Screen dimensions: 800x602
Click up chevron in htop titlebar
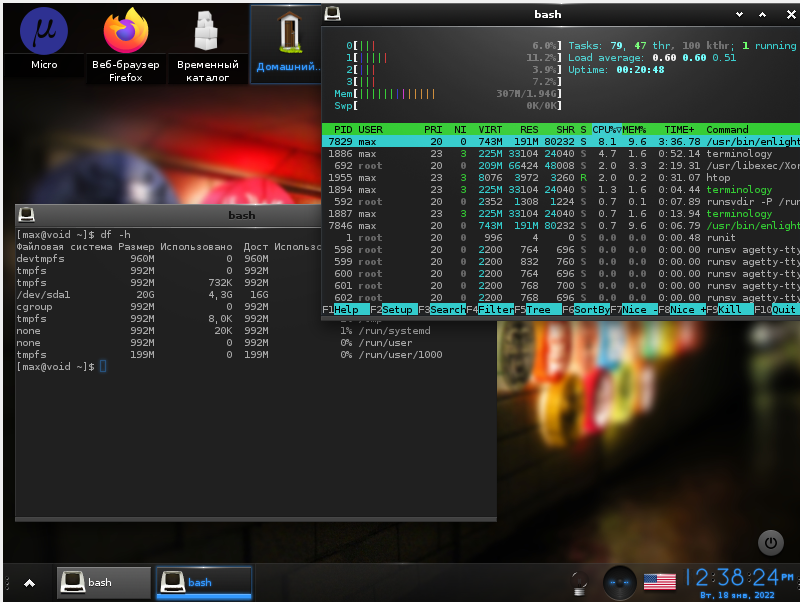762,15
